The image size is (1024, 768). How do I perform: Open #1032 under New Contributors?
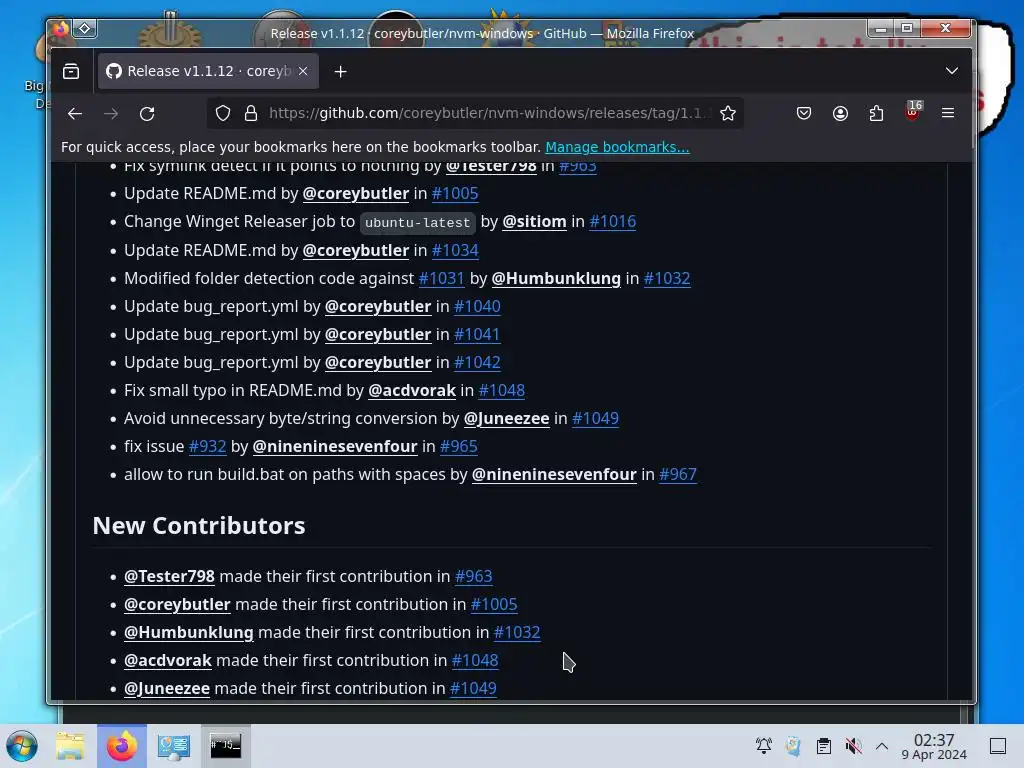pos(517,633)
